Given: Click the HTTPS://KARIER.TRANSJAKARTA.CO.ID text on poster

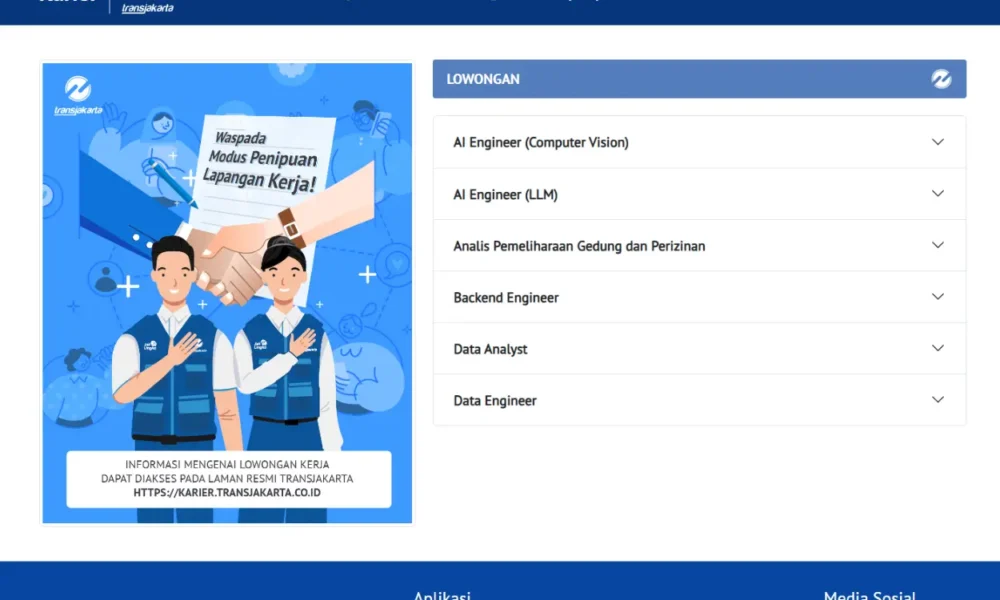Looking at the screenshot, I should (x=227, y=493).
